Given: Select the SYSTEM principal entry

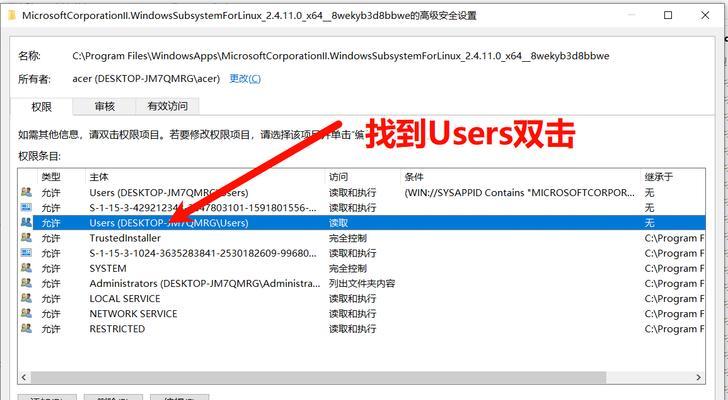Looking at the screenshot, I should 108,268.
